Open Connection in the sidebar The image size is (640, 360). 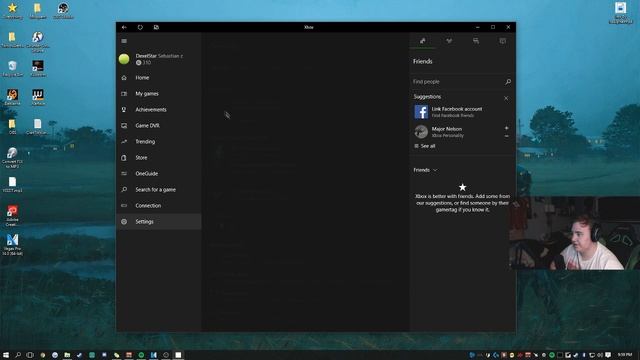coord(159,205)
